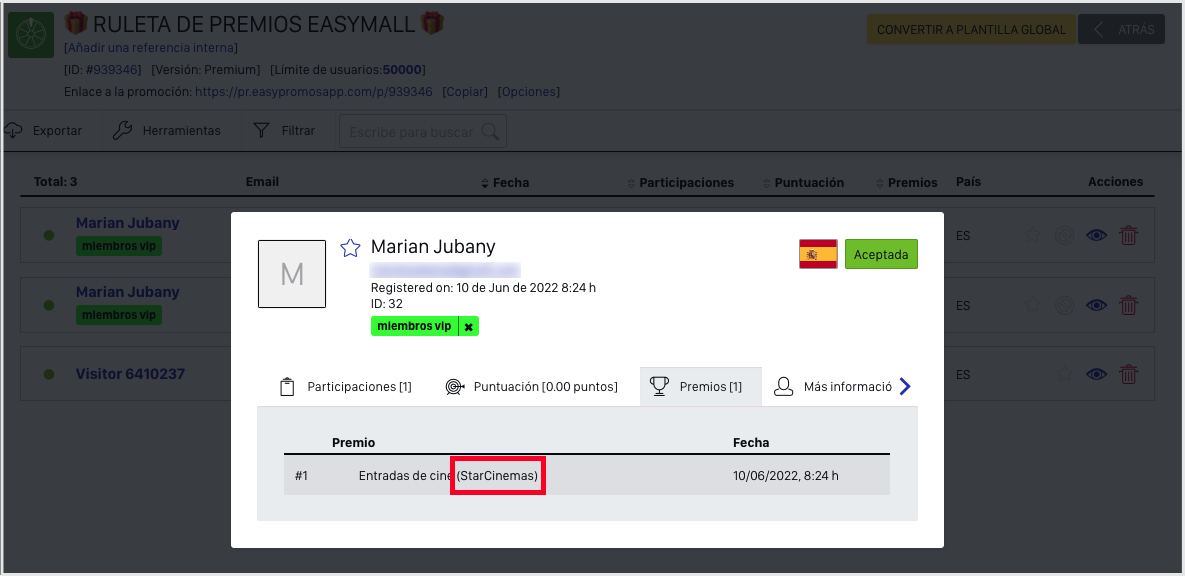Click the Email column header
This screenshot has width=1185, height=577.
point(262,181)
